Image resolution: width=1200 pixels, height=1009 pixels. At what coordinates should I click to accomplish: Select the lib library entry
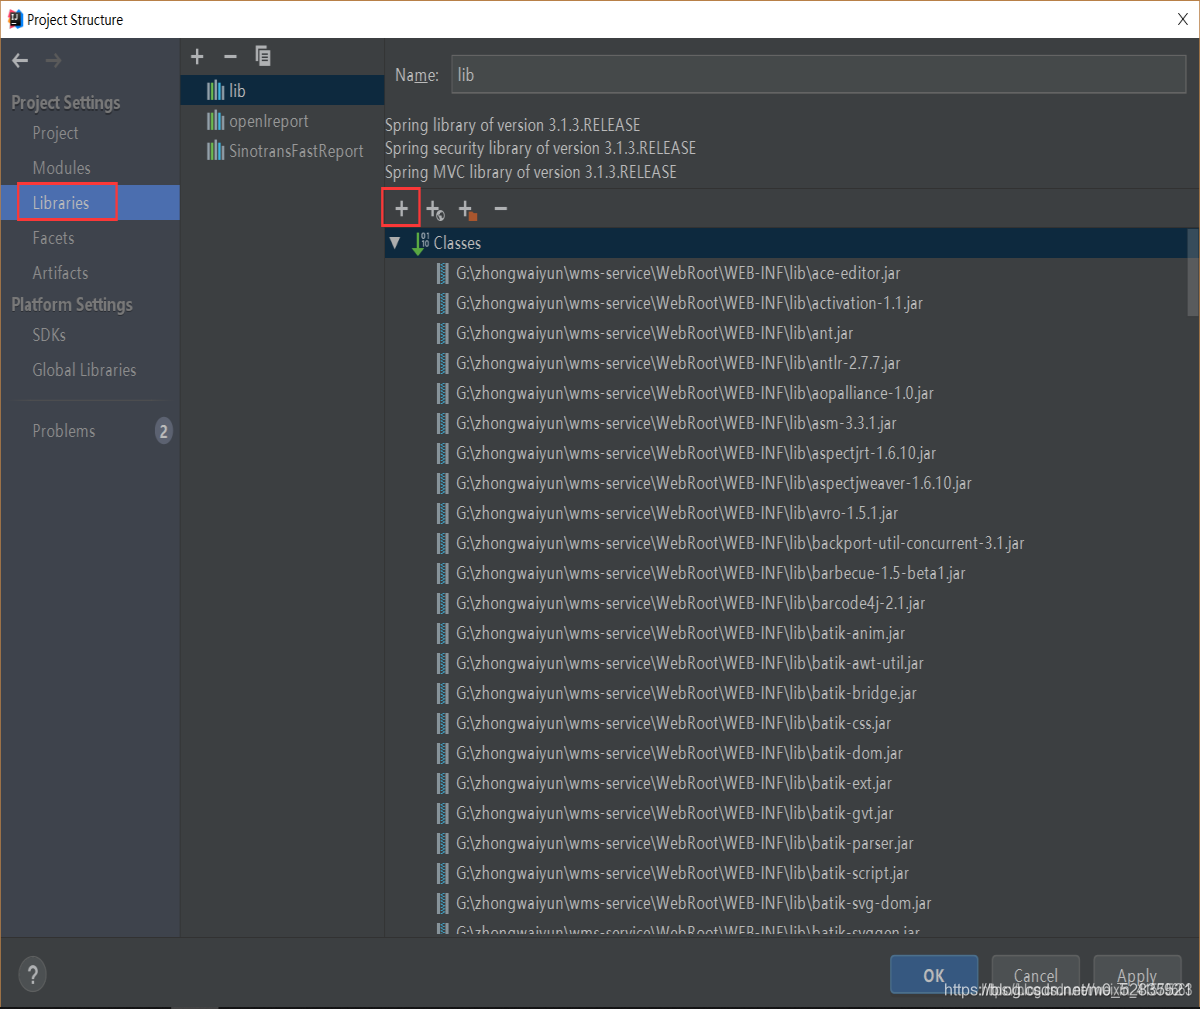(282, 91)
